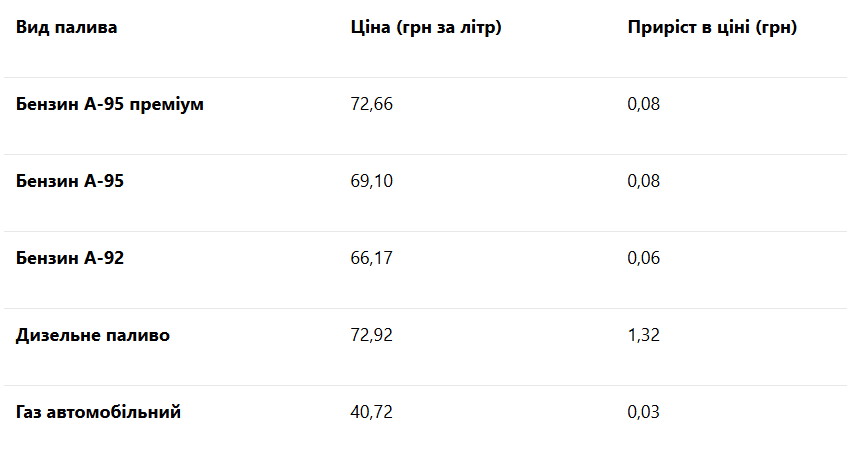Viewport: 847px width, 452px height.
Task: Select the 'Дизельне паливо' row label
Action: (x=93, y=335)
